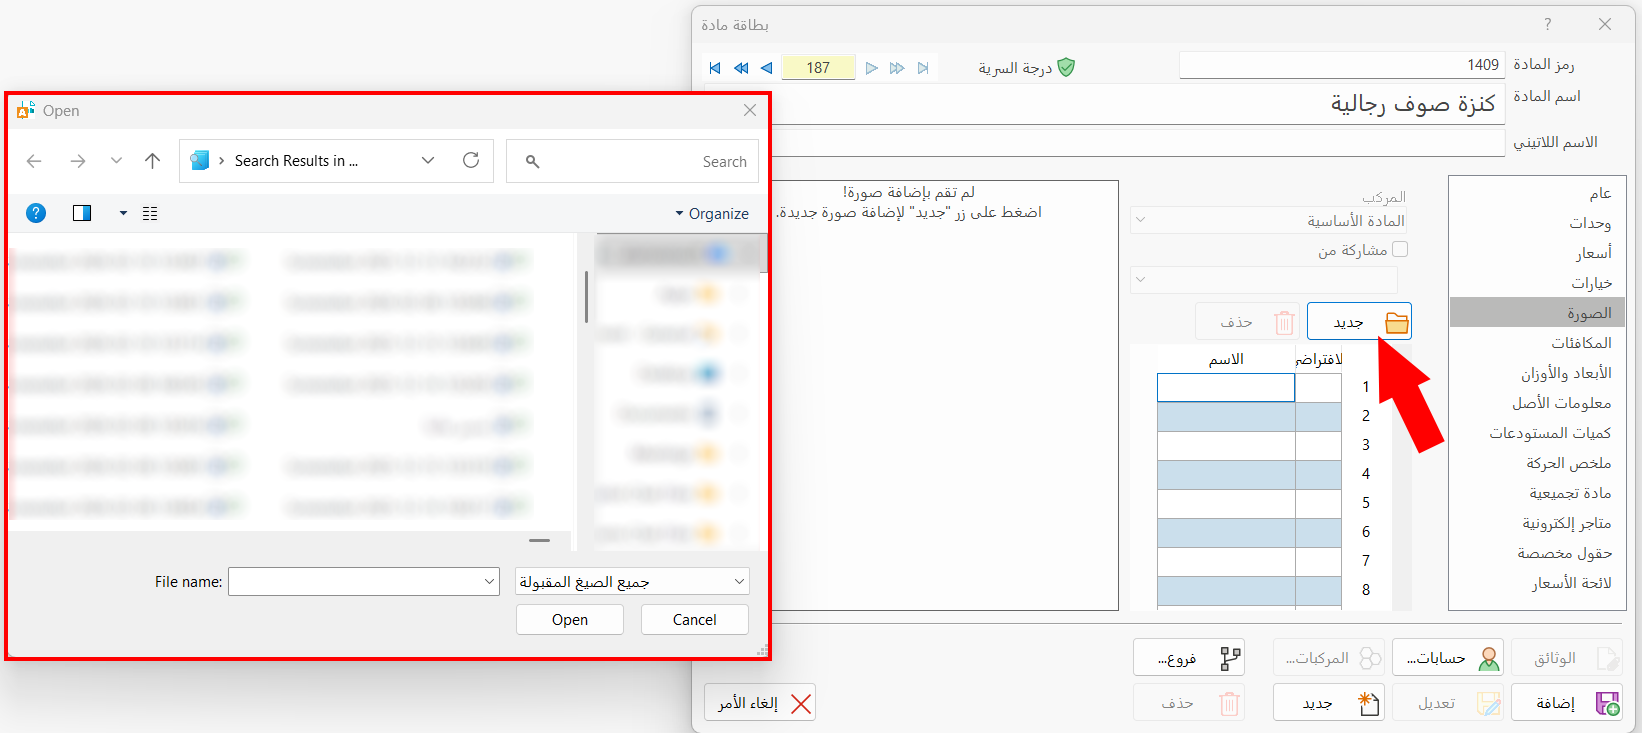Jump forward several records with double-right arrow
This screenshot has height=733, width=1642.
(x=897, y=68)
